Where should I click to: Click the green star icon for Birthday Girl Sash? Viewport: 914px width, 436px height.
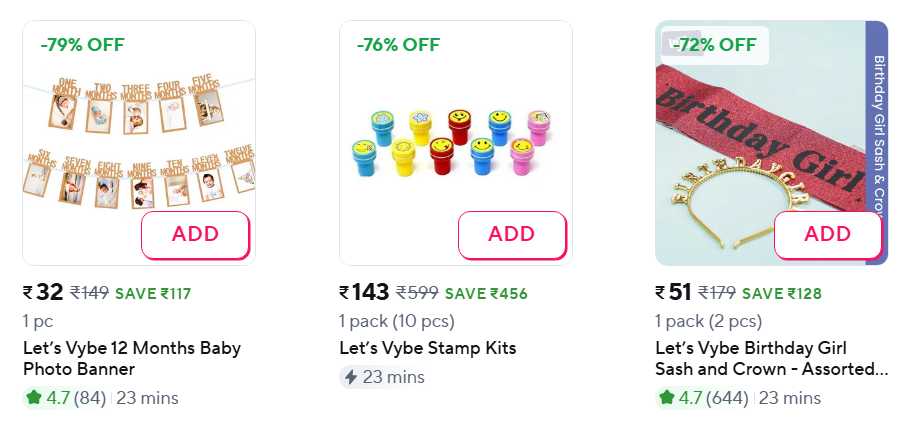666,398
